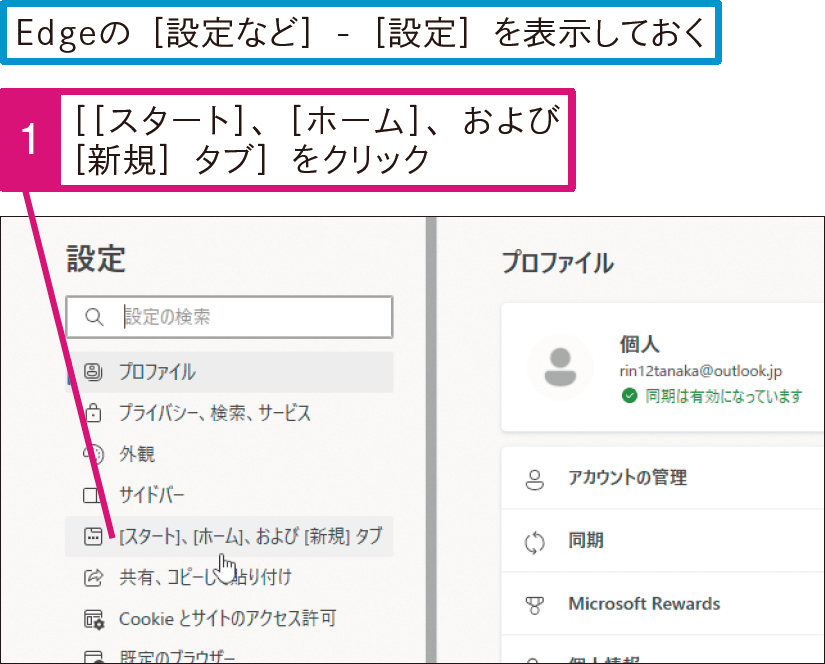Click the 個人 profile avatar
This screenshot has height=664, width=825.
[560, 367]
